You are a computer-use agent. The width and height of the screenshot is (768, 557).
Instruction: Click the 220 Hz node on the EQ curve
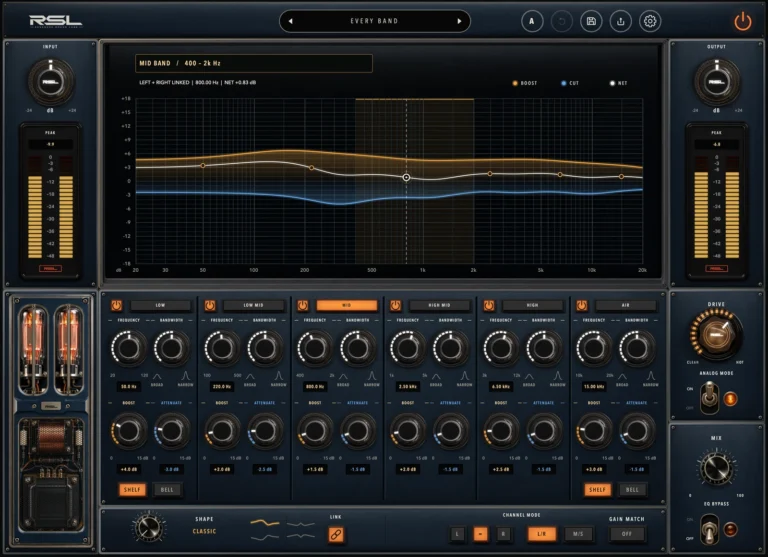[x=312, y=168]
